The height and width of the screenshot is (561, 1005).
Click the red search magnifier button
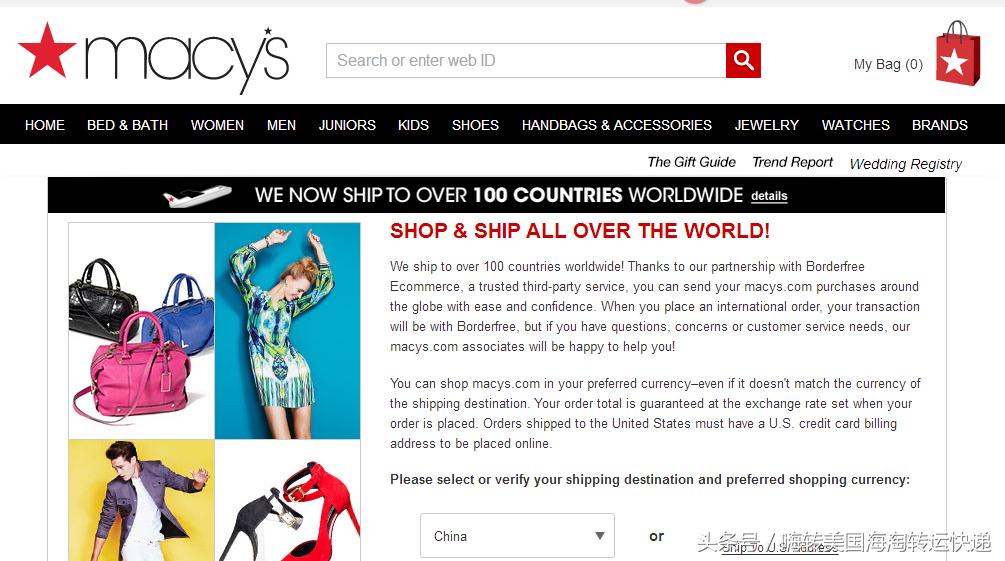(x=743, y=60)
